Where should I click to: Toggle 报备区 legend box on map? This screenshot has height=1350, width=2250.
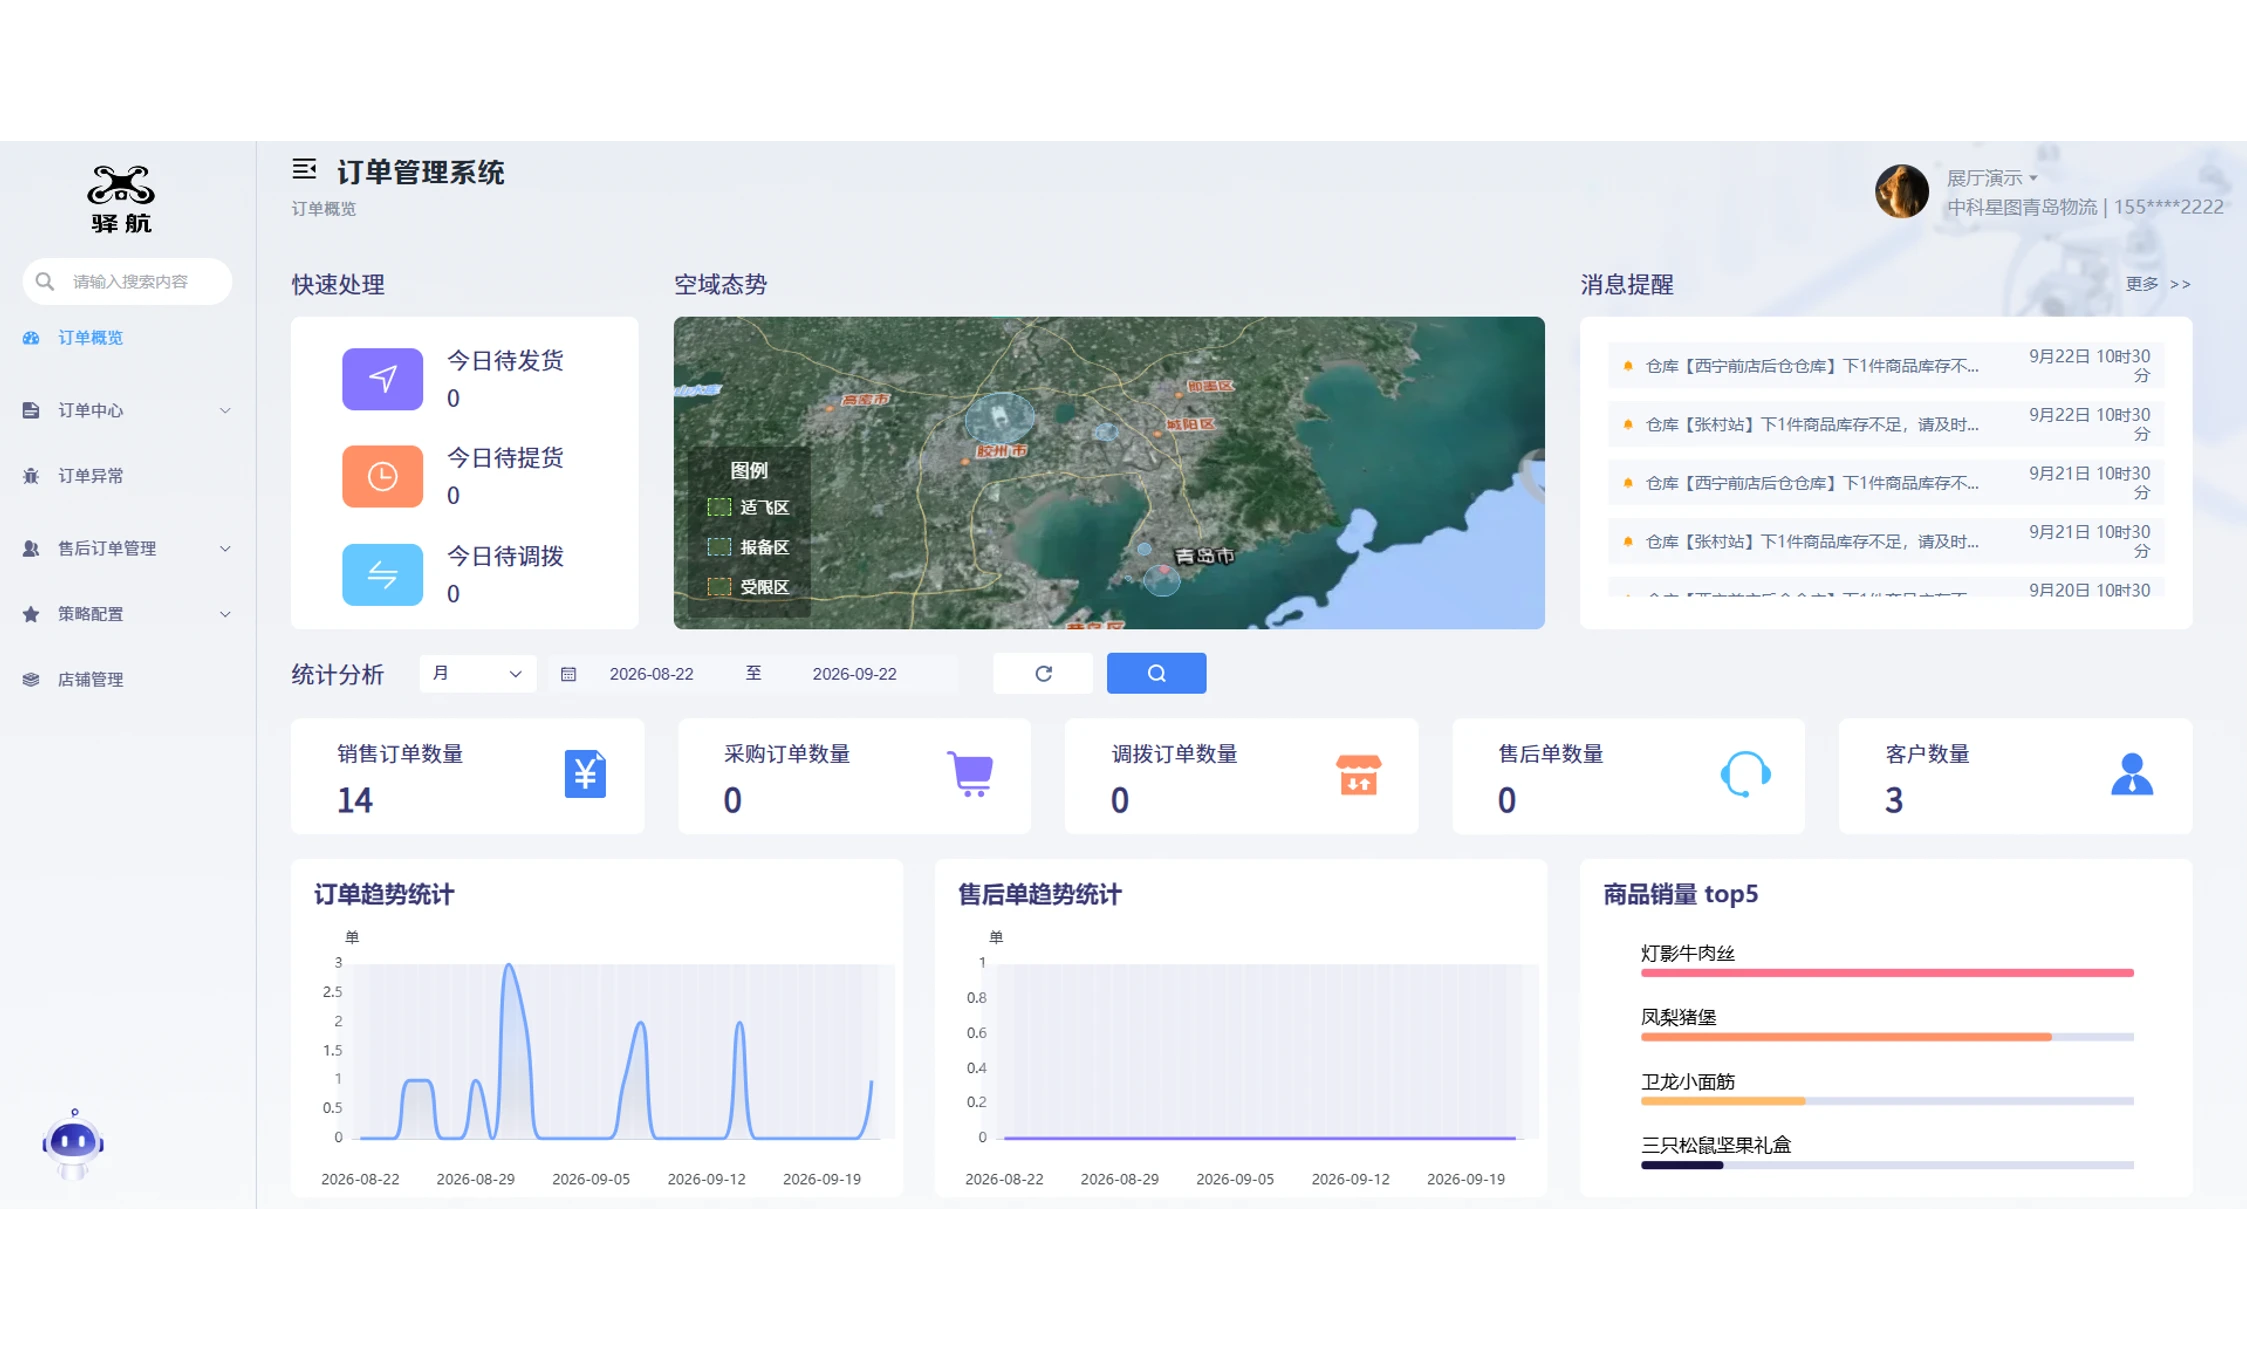(x=720, y=548)
